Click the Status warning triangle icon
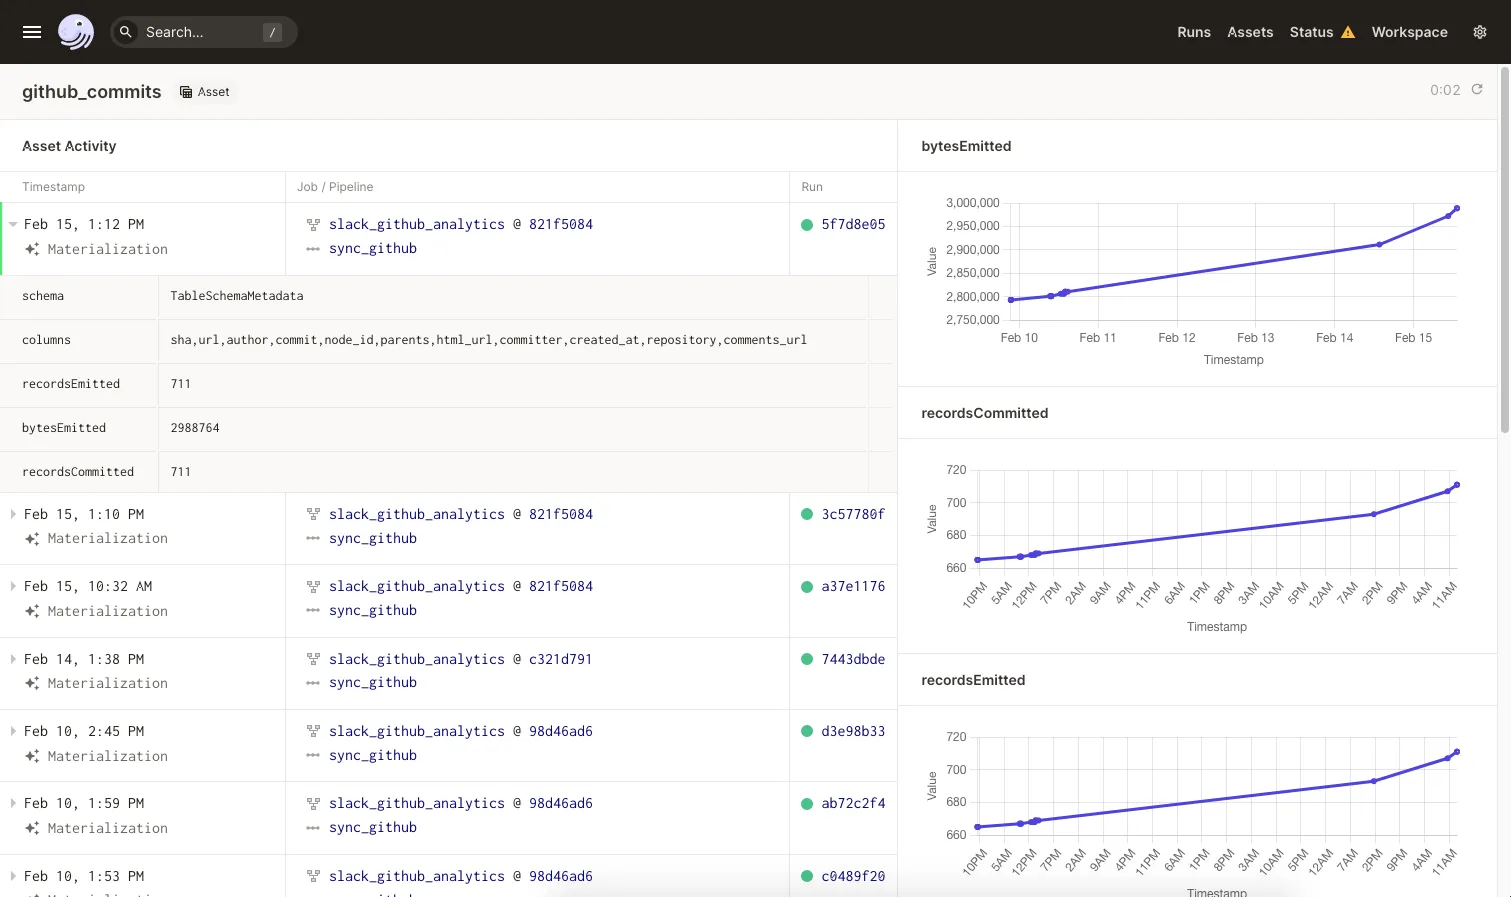 coord(1348,32)
